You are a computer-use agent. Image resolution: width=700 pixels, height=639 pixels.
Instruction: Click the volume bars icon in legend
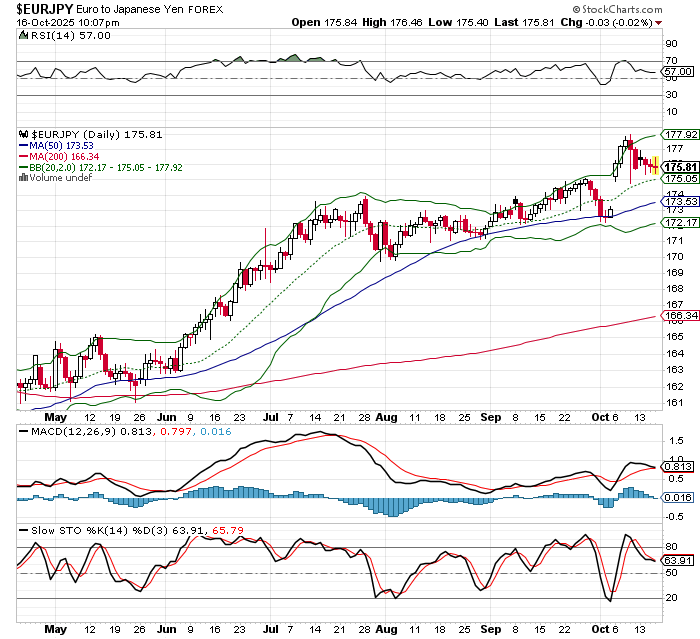[x=25, y=178]
